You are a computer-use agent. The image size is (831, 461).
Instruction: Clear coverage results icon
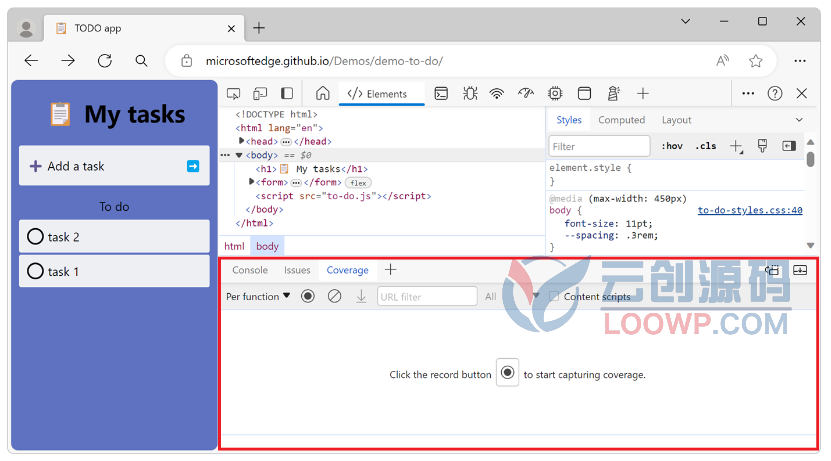pos(334,296)
